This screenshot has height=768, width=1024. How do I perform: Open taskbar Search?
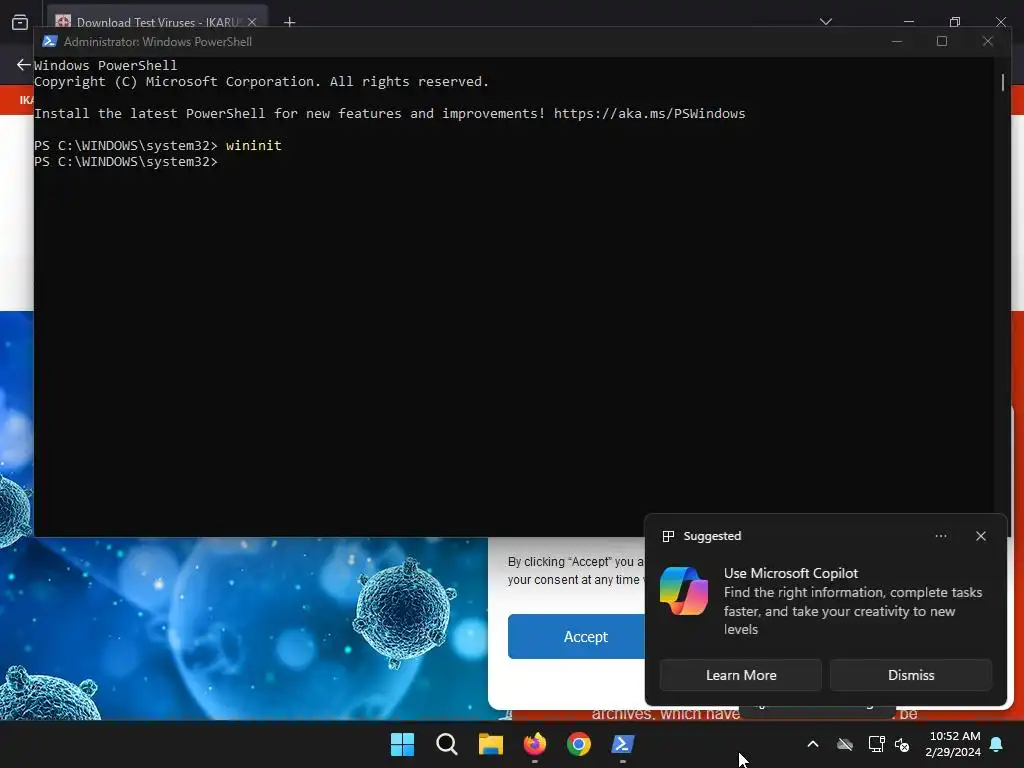coord(447,744)
